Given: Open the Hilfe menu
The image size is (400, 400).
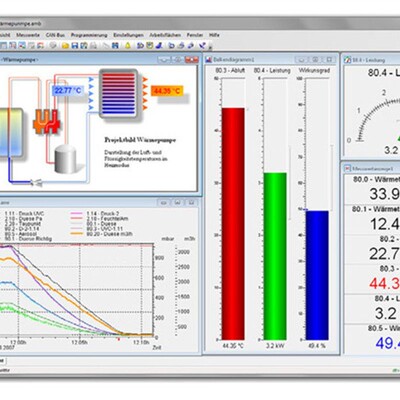Looking at the screenshot, I should (214, 35).
